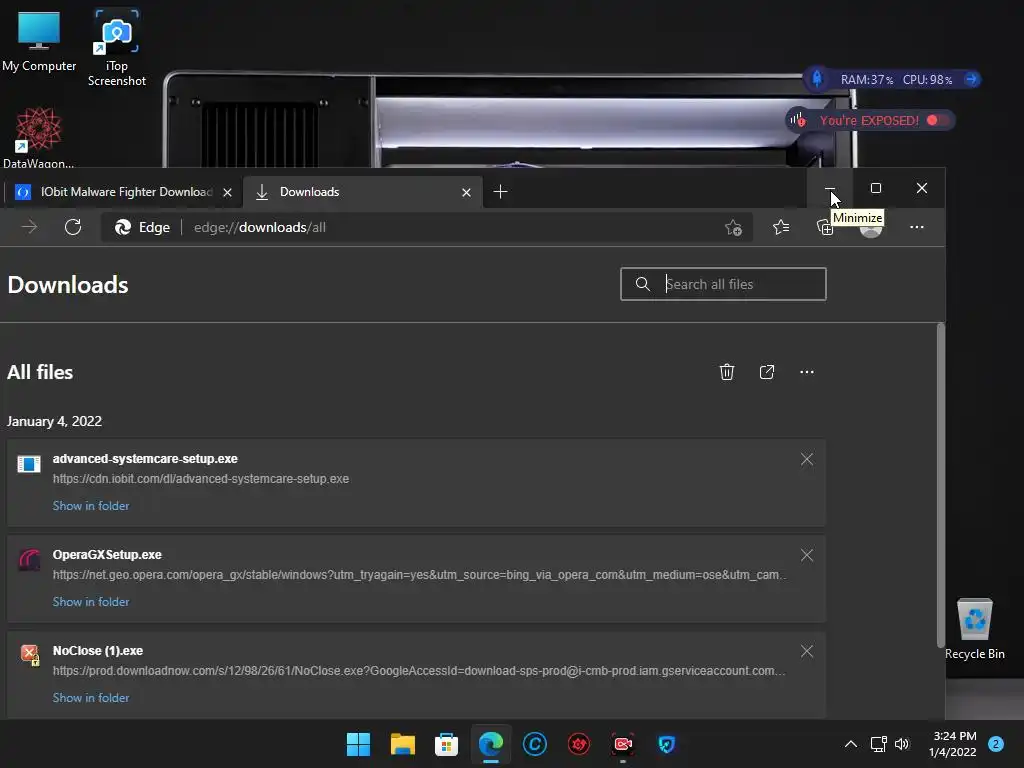This screenshot has height=768, width=1024.
Task: Open the screen recorder taskbar icon
Action: tap(623, 744)
